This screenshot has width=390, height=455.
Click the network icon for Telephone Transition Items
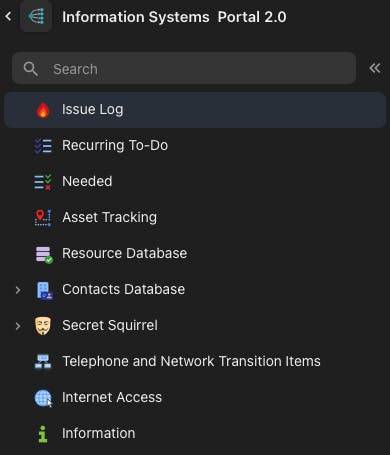[43, 362]
